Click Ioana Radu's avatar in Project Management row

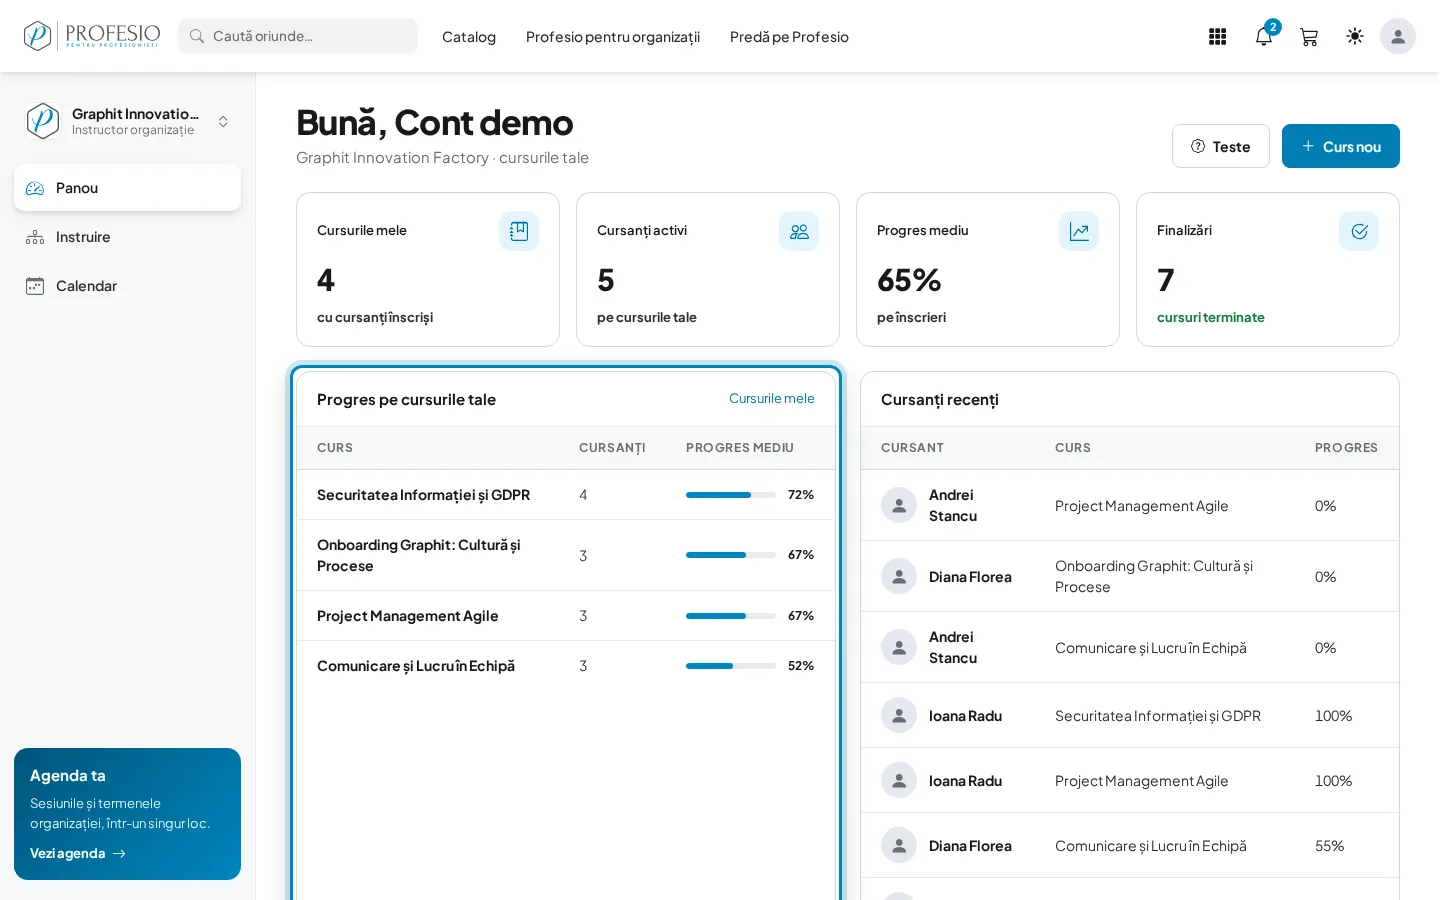click(899, 780)
